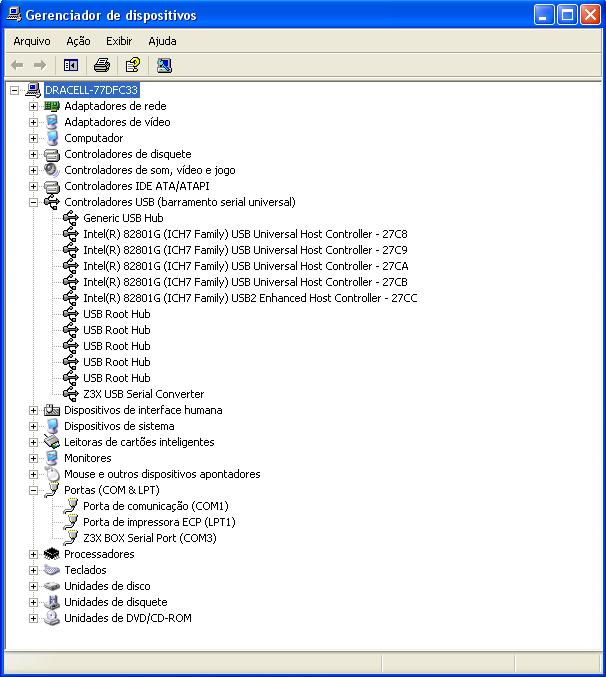Click the DVD/CD-ROM disc icon
The height and width of the screenshot is (677, 606).
(x=52, y=618)
